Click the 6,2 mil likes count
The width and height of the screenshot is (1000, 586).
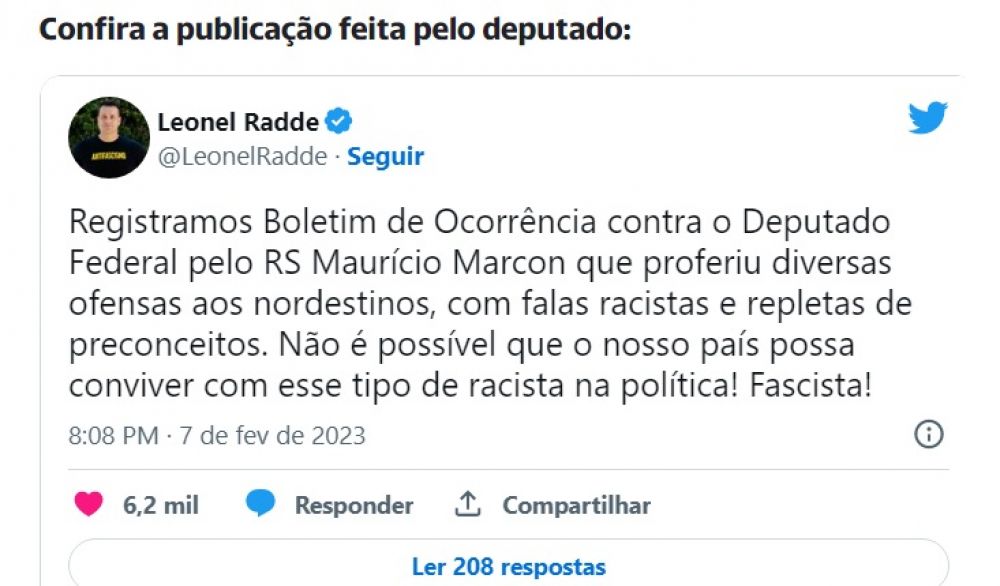[x=161, y=506]
